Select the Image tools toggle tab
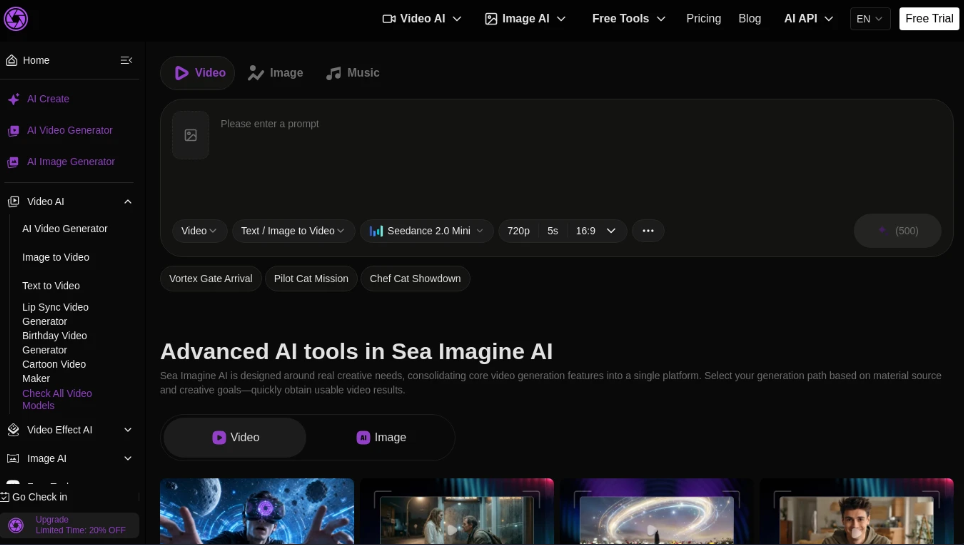Image resolution: width=964 pixels, height=545 pixels. [381, 437]
